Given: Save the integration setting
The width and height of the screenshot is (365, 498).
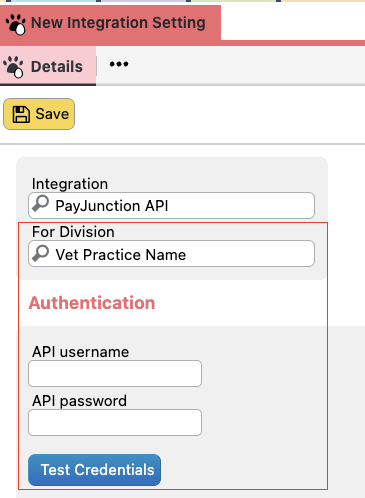Looking at the screenshot, I should click(x=39, y=114).
